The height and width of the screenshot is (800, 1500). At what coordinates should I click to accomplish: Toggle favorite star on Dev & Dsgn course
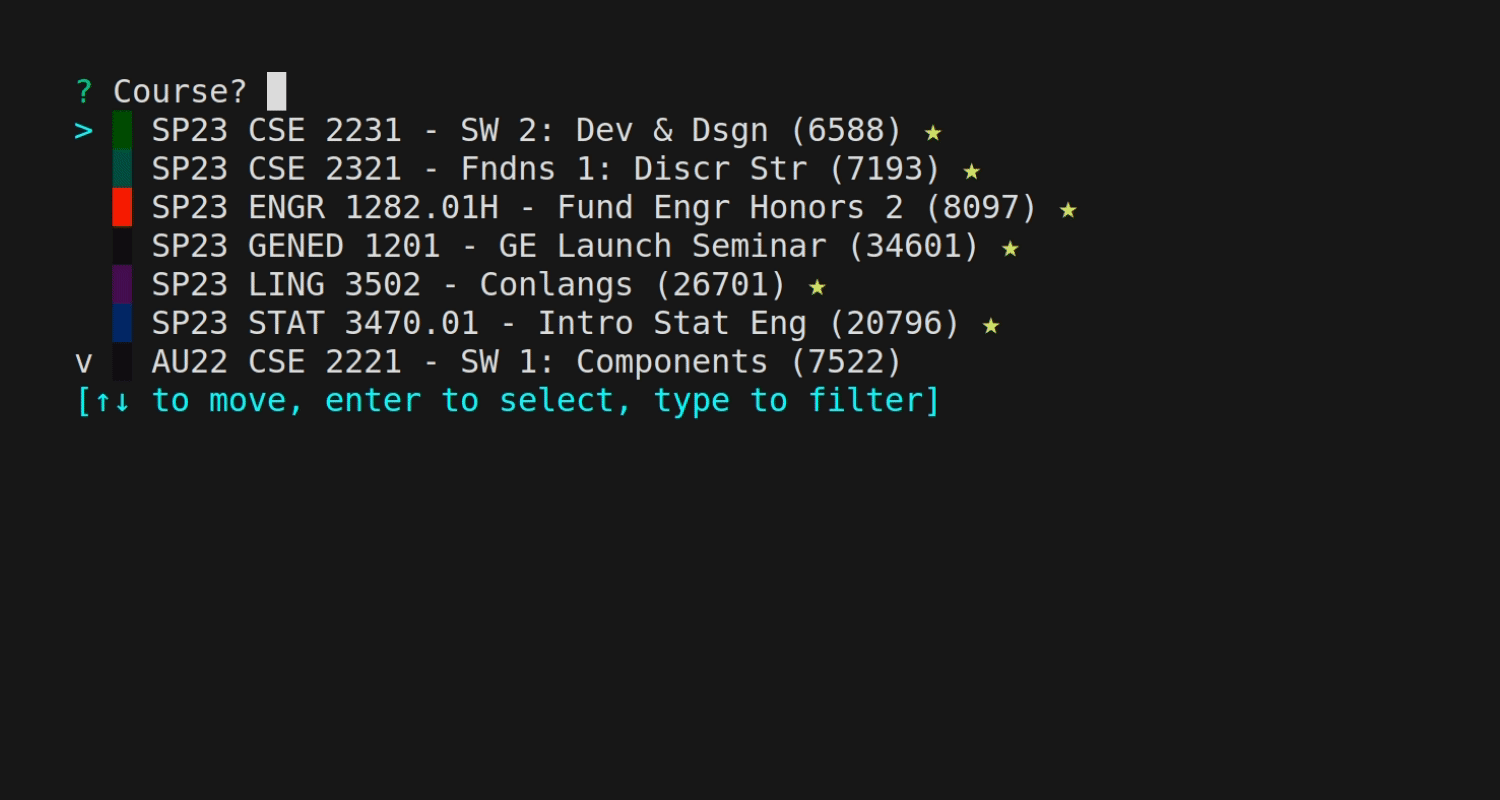(932, 130)
